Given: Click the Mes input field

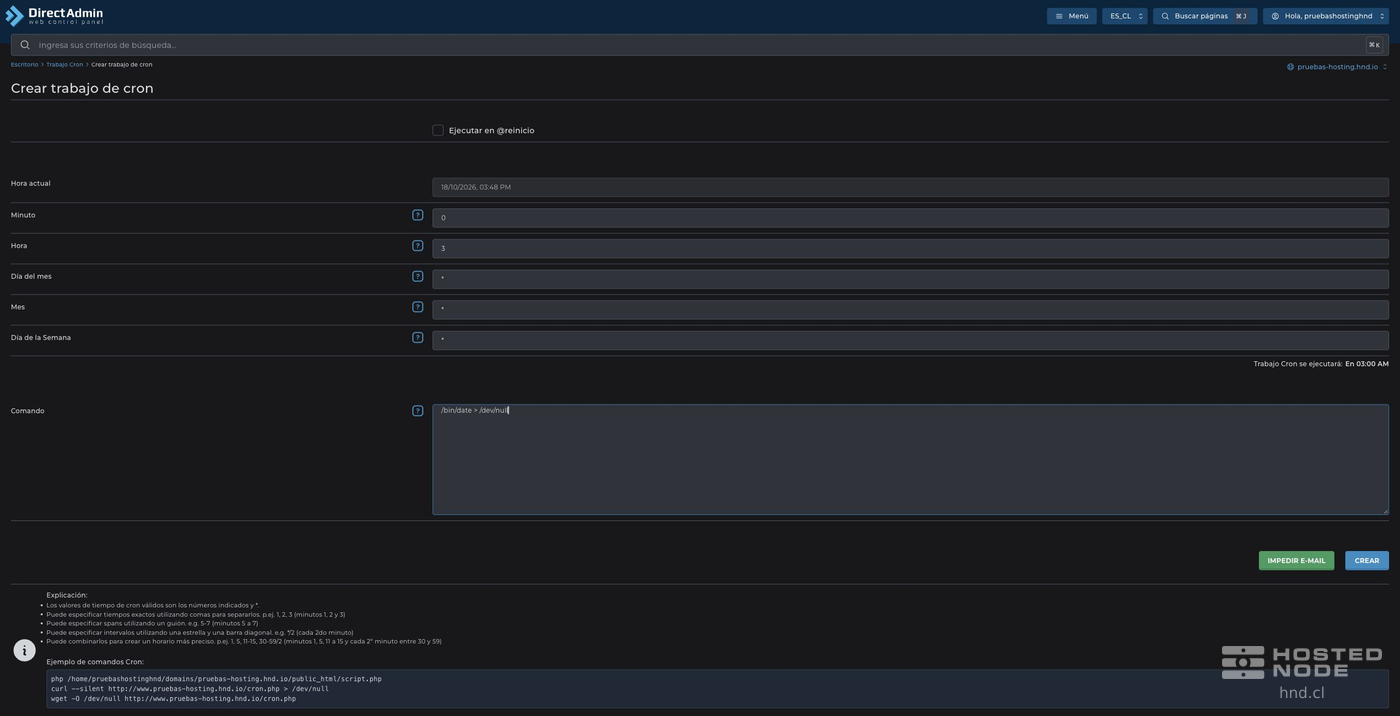Looking at the screenshot, I should click(910, 309).
